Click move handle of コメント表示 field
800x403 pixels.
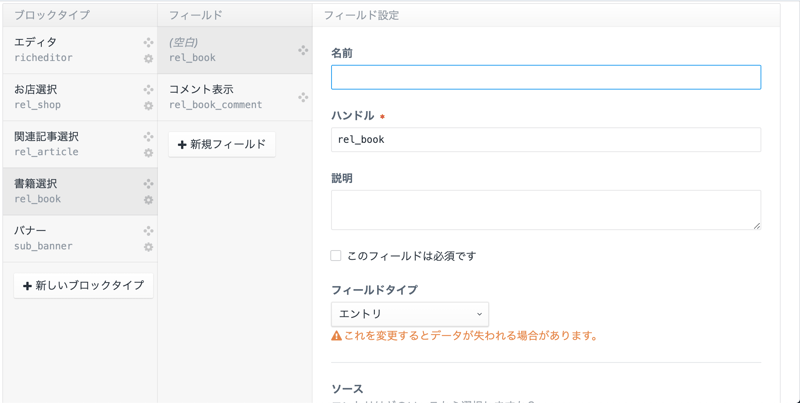303,97
